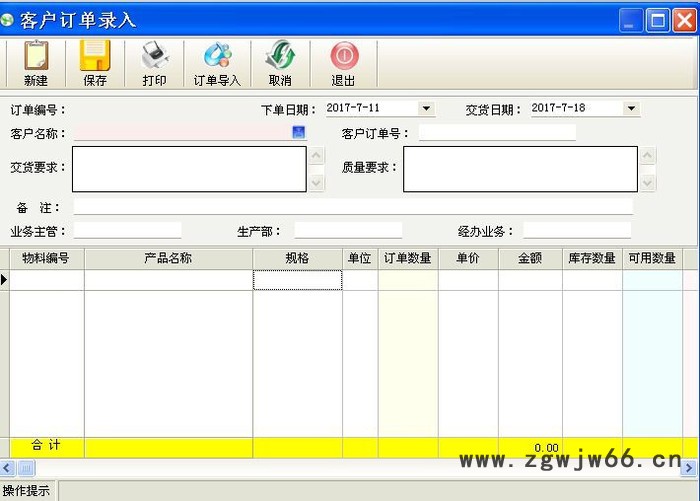This screenshot has width=700, height=501.
Task: Click the 客户订单号 input field
Action: [497, 133]
